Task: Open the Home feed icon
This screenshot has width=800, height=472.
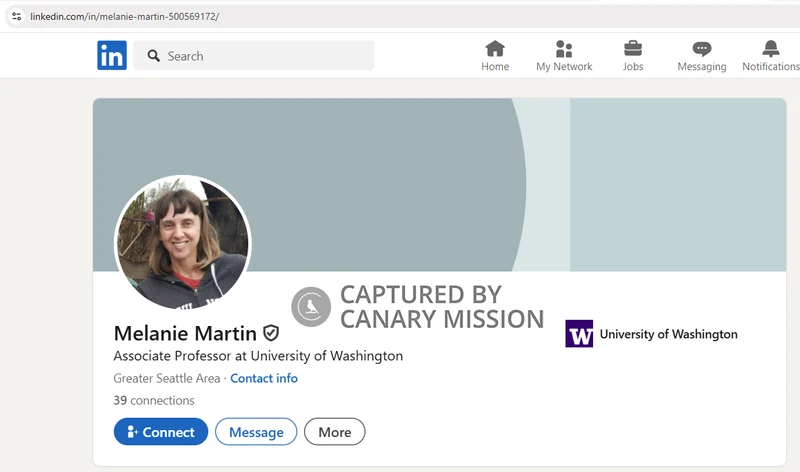Action: coord(495,49)
